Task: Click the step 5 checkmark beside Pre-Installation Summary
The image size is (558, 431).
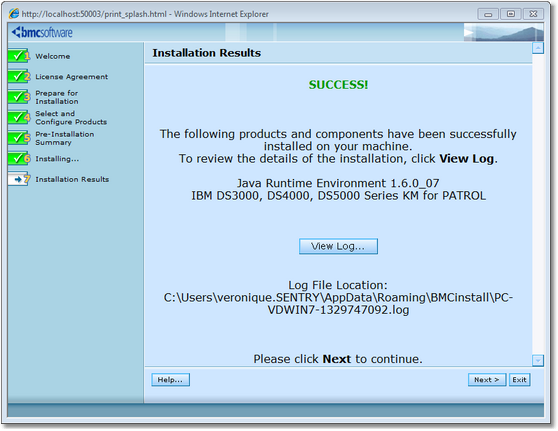Action: (19, 138)
